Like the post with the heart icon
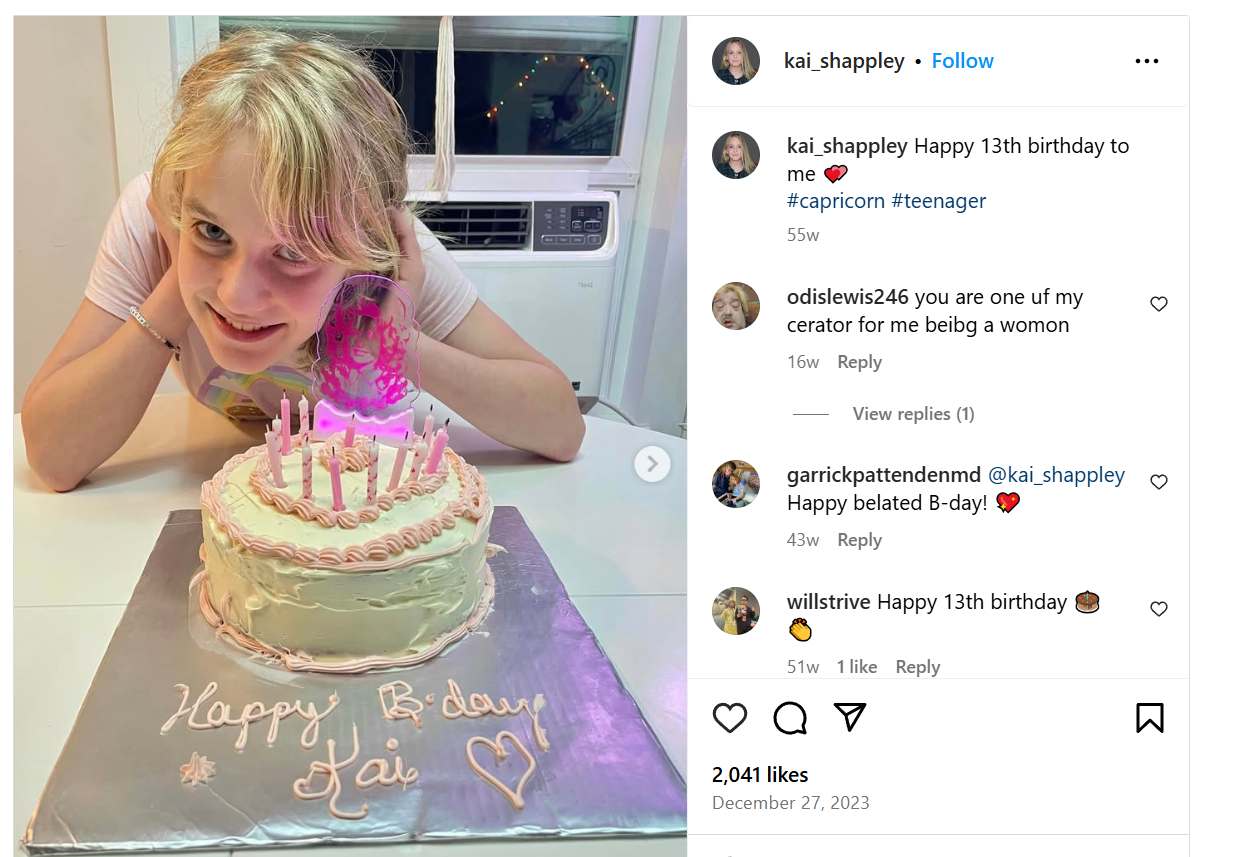The image size is (1244, 857). point(730,718)
